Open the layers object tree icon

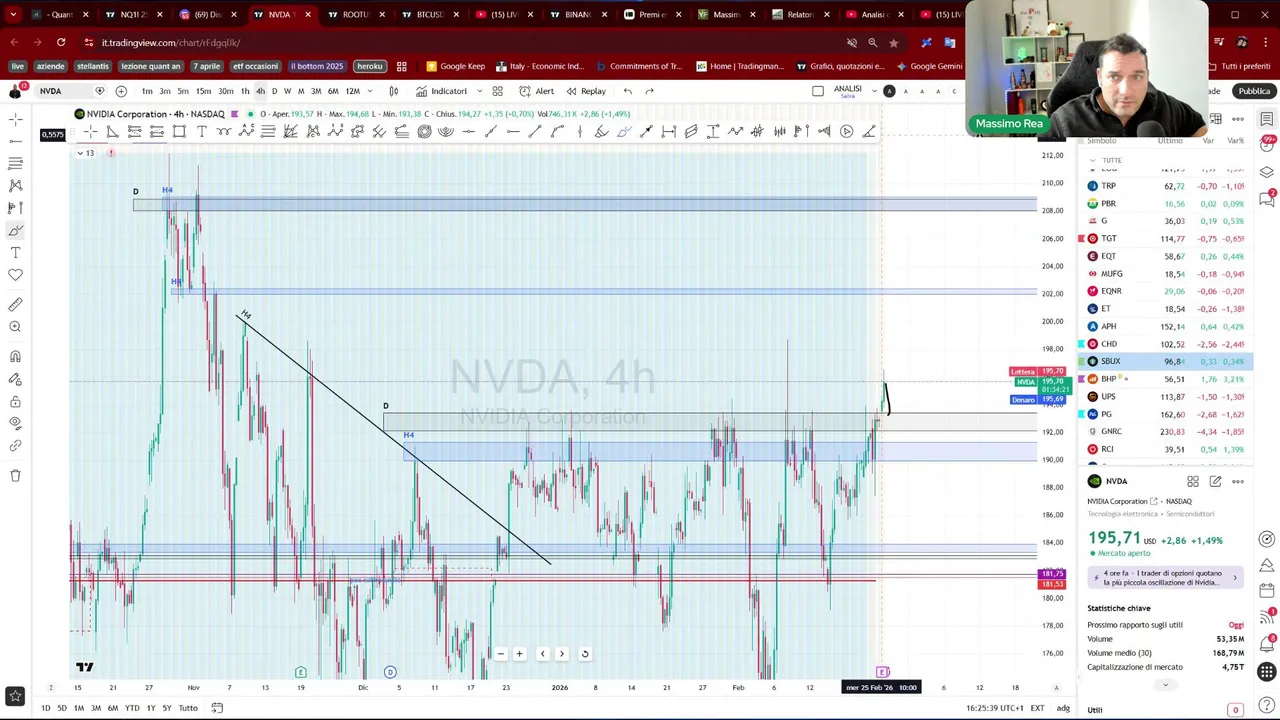(1267, 171)
